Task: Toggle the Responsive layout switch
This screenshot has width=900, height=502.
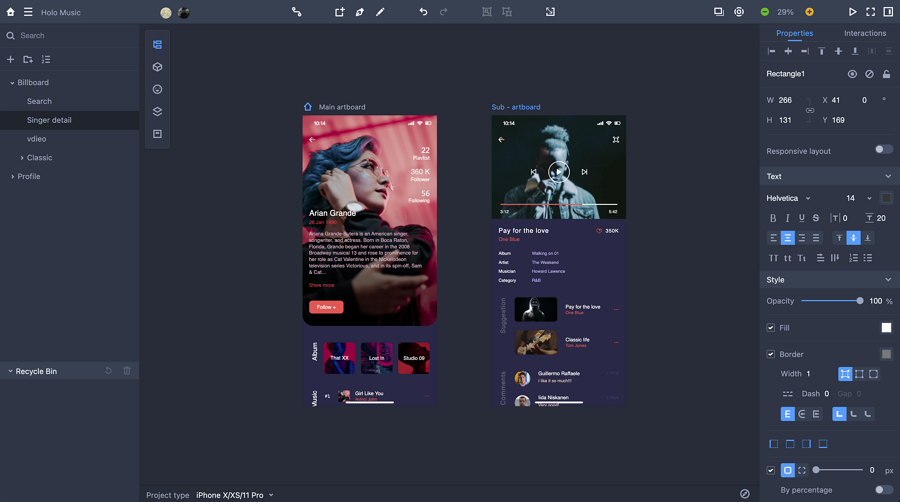Action: coord(883,150)
